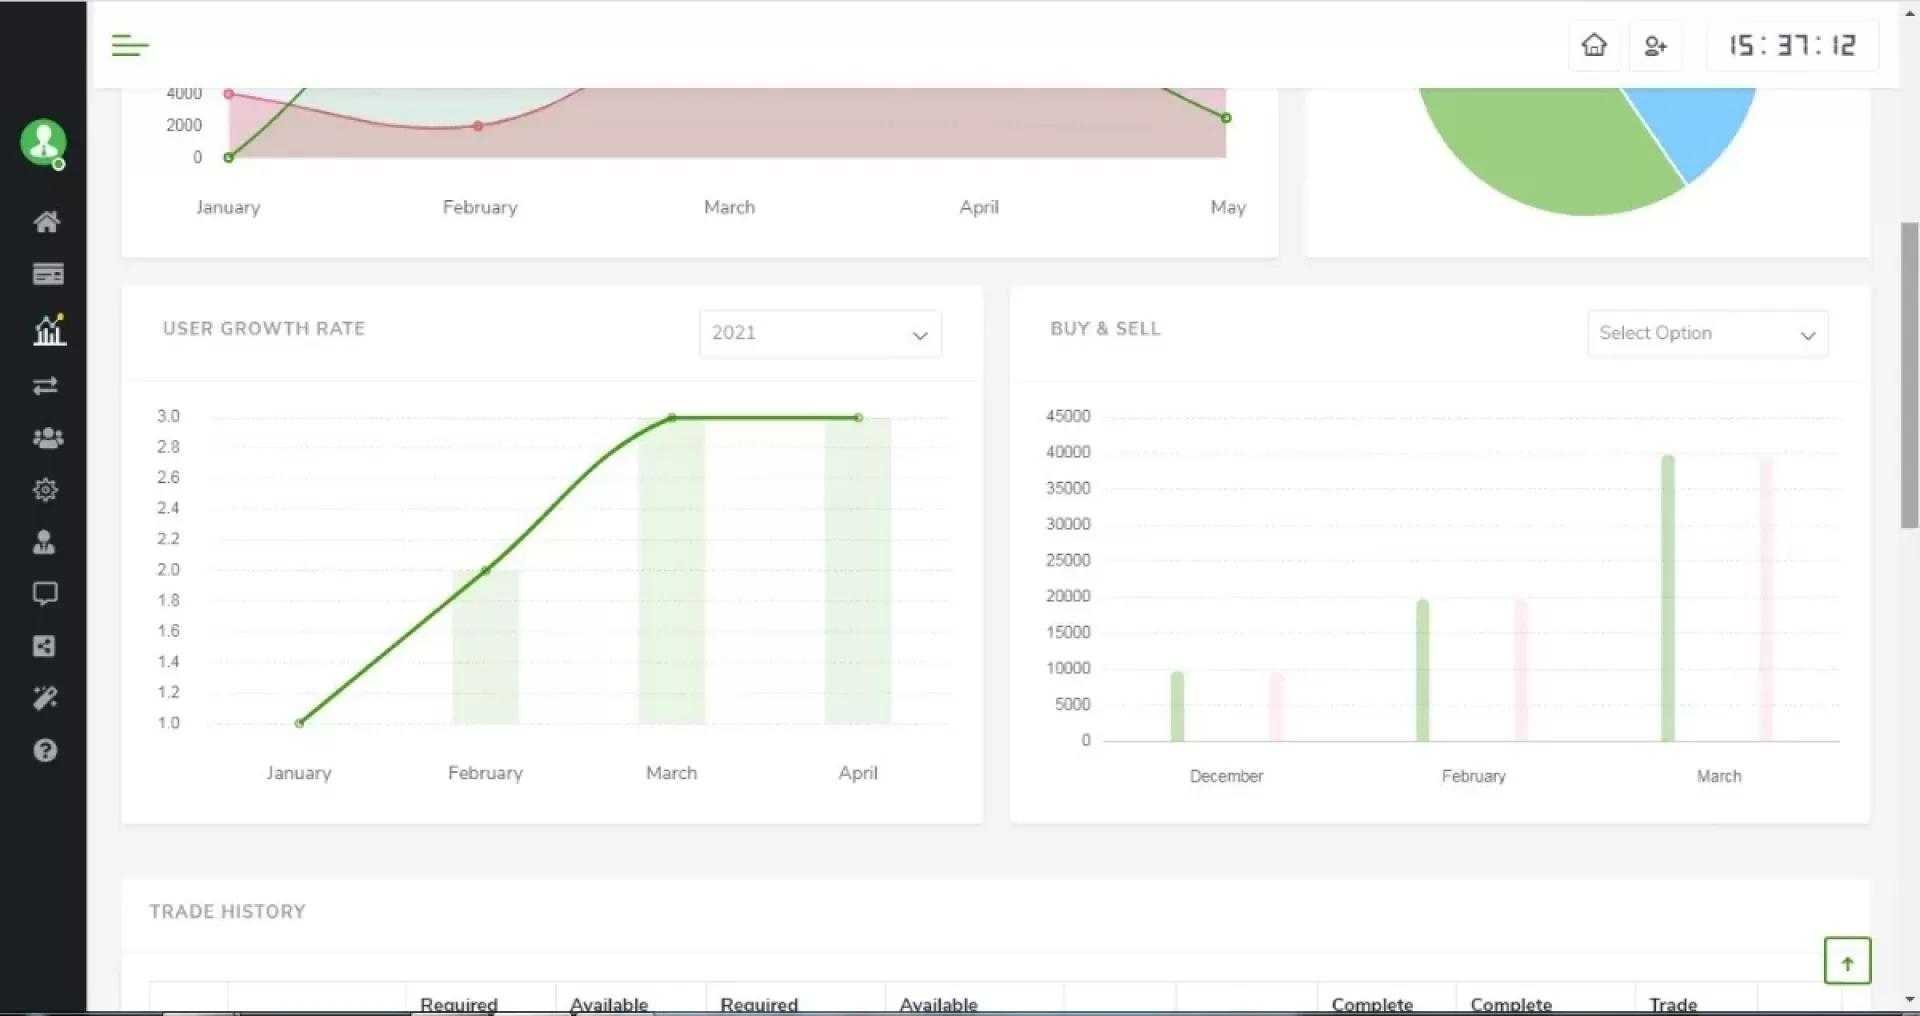1920x1016 pixels.
Task: Open the home icon in the sidebar
Action: (46, 222)
